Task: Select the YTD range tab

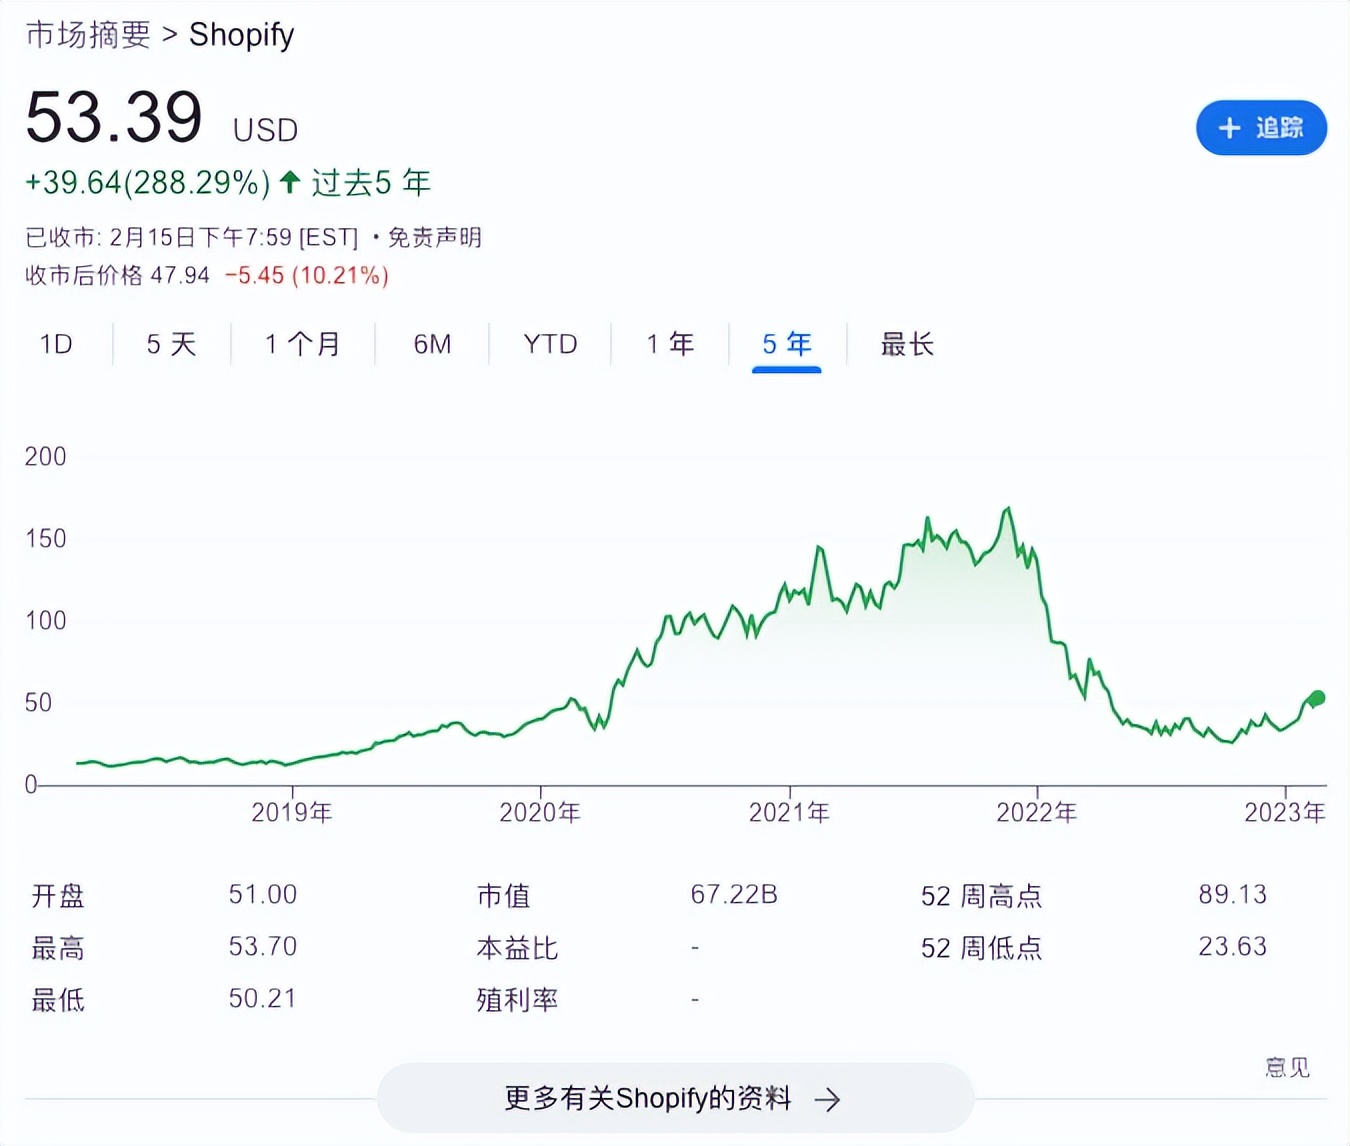Action: [x=550, y=345]
